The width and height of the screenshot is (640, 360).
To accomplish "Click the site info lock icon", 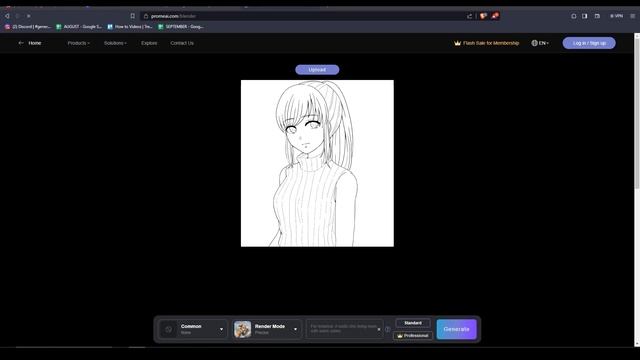I will coord(146,16).
